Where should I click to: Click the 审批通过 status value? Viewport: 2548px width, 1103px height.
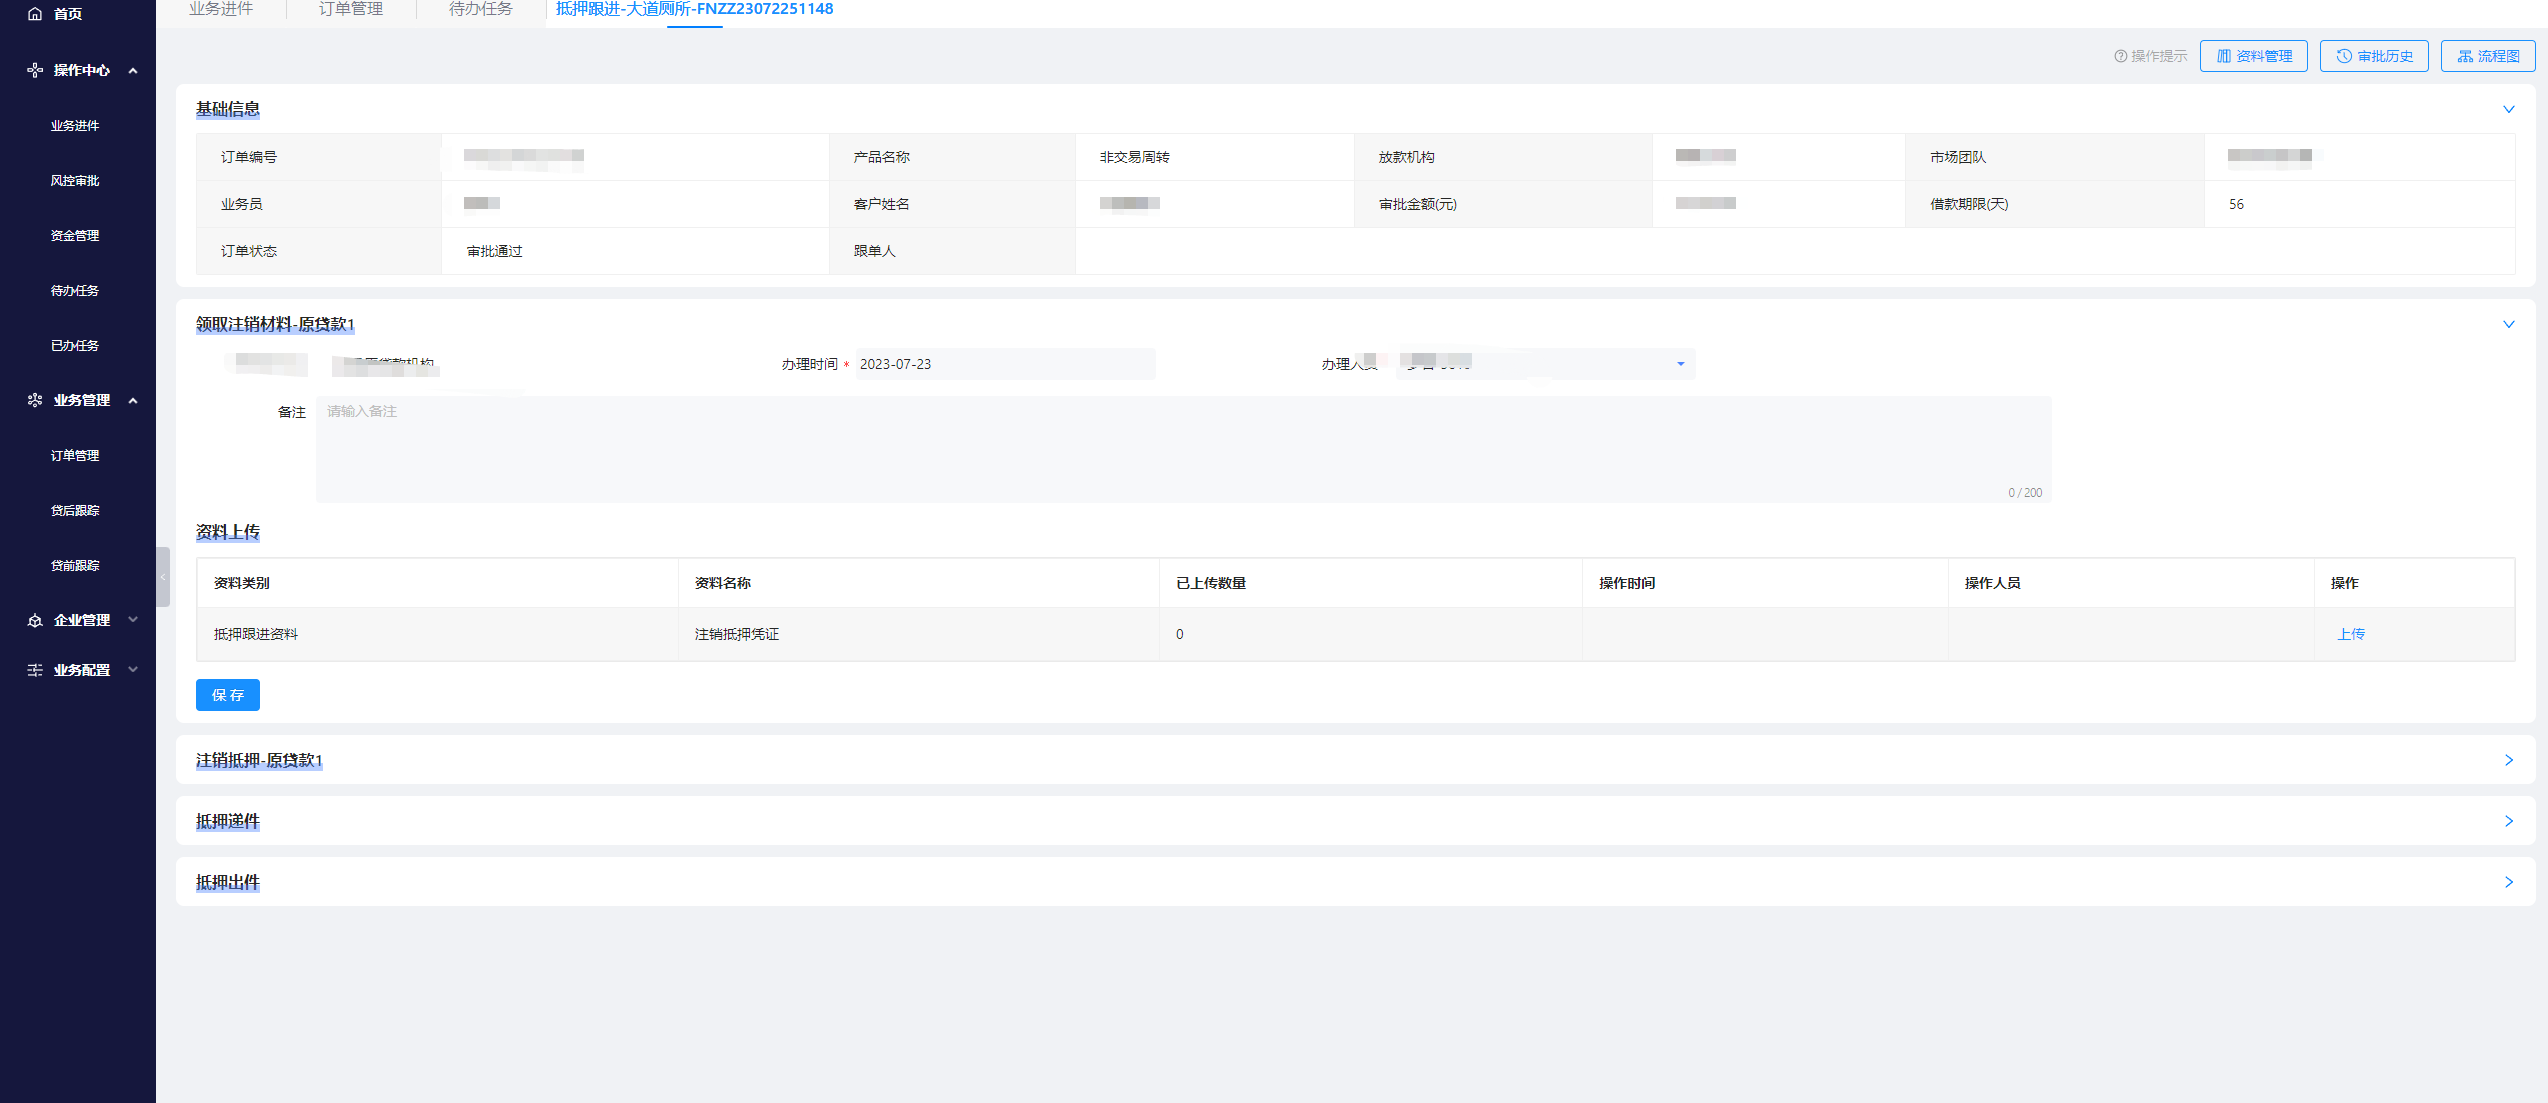[495, 251]
